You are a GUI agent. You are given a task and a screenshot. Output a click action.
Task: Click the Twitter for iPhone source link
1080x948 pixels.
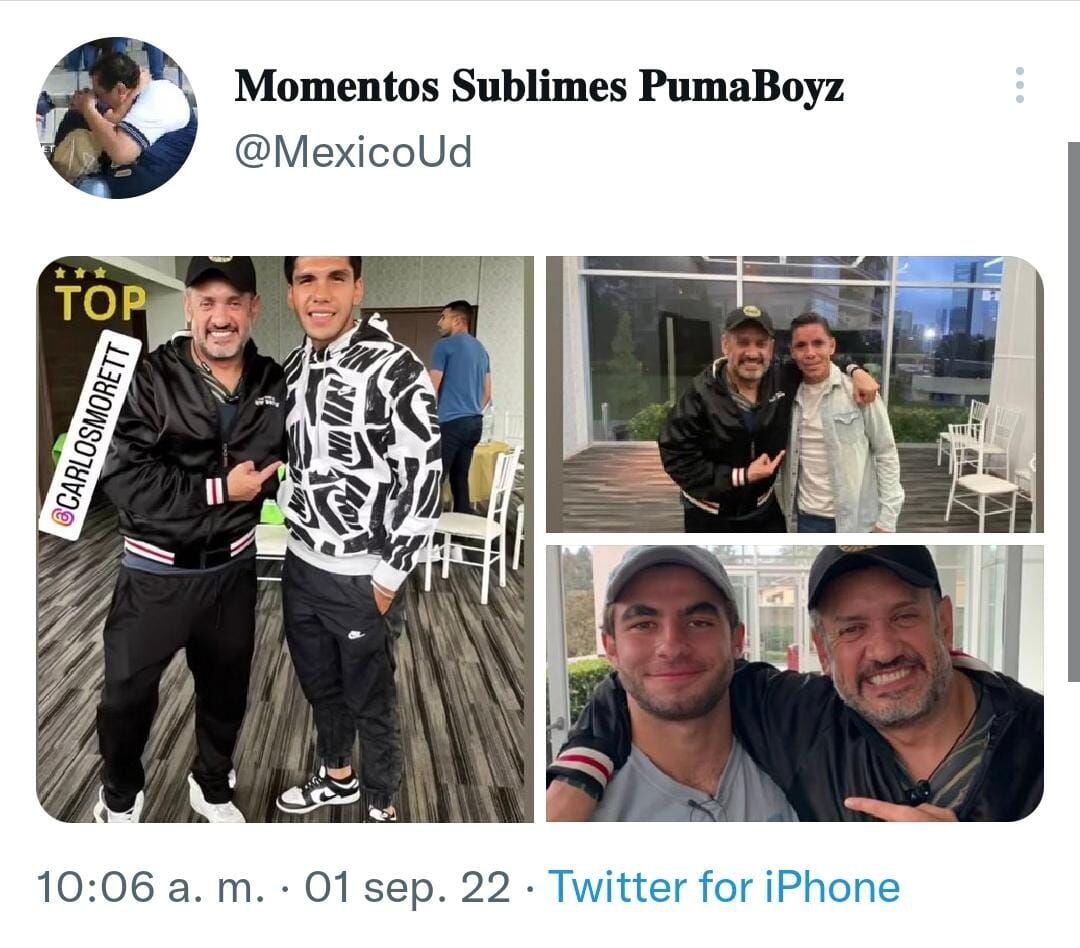[724, 887]
